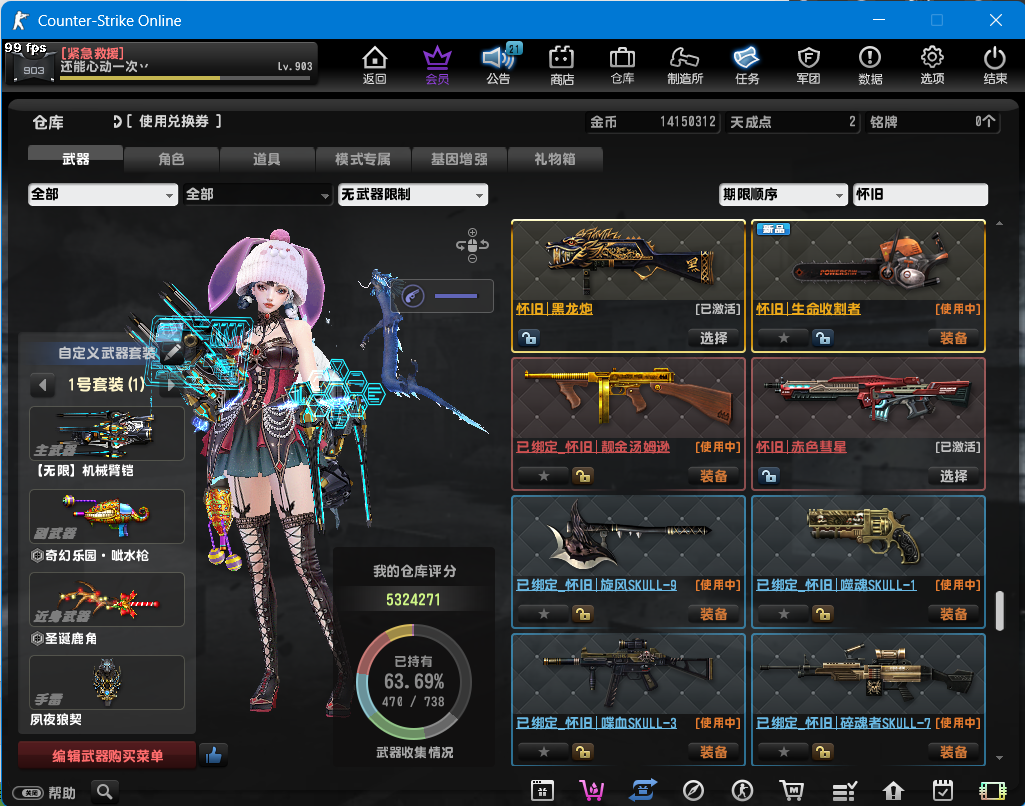Screen dimensions: 1025x806
Task: Toggle the lock on 怀旧|黑龙炮
Action: click(529, 338)
